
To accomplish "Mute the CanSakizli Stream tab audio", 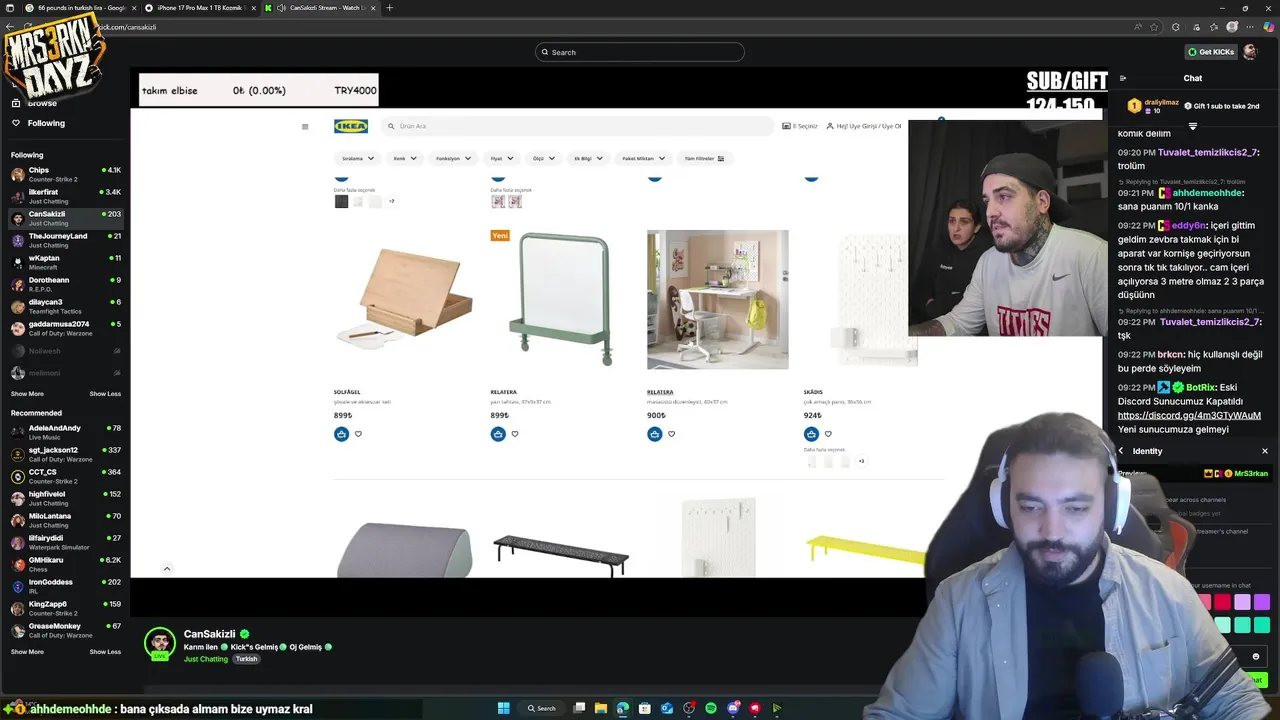I will tap(281, 8).
